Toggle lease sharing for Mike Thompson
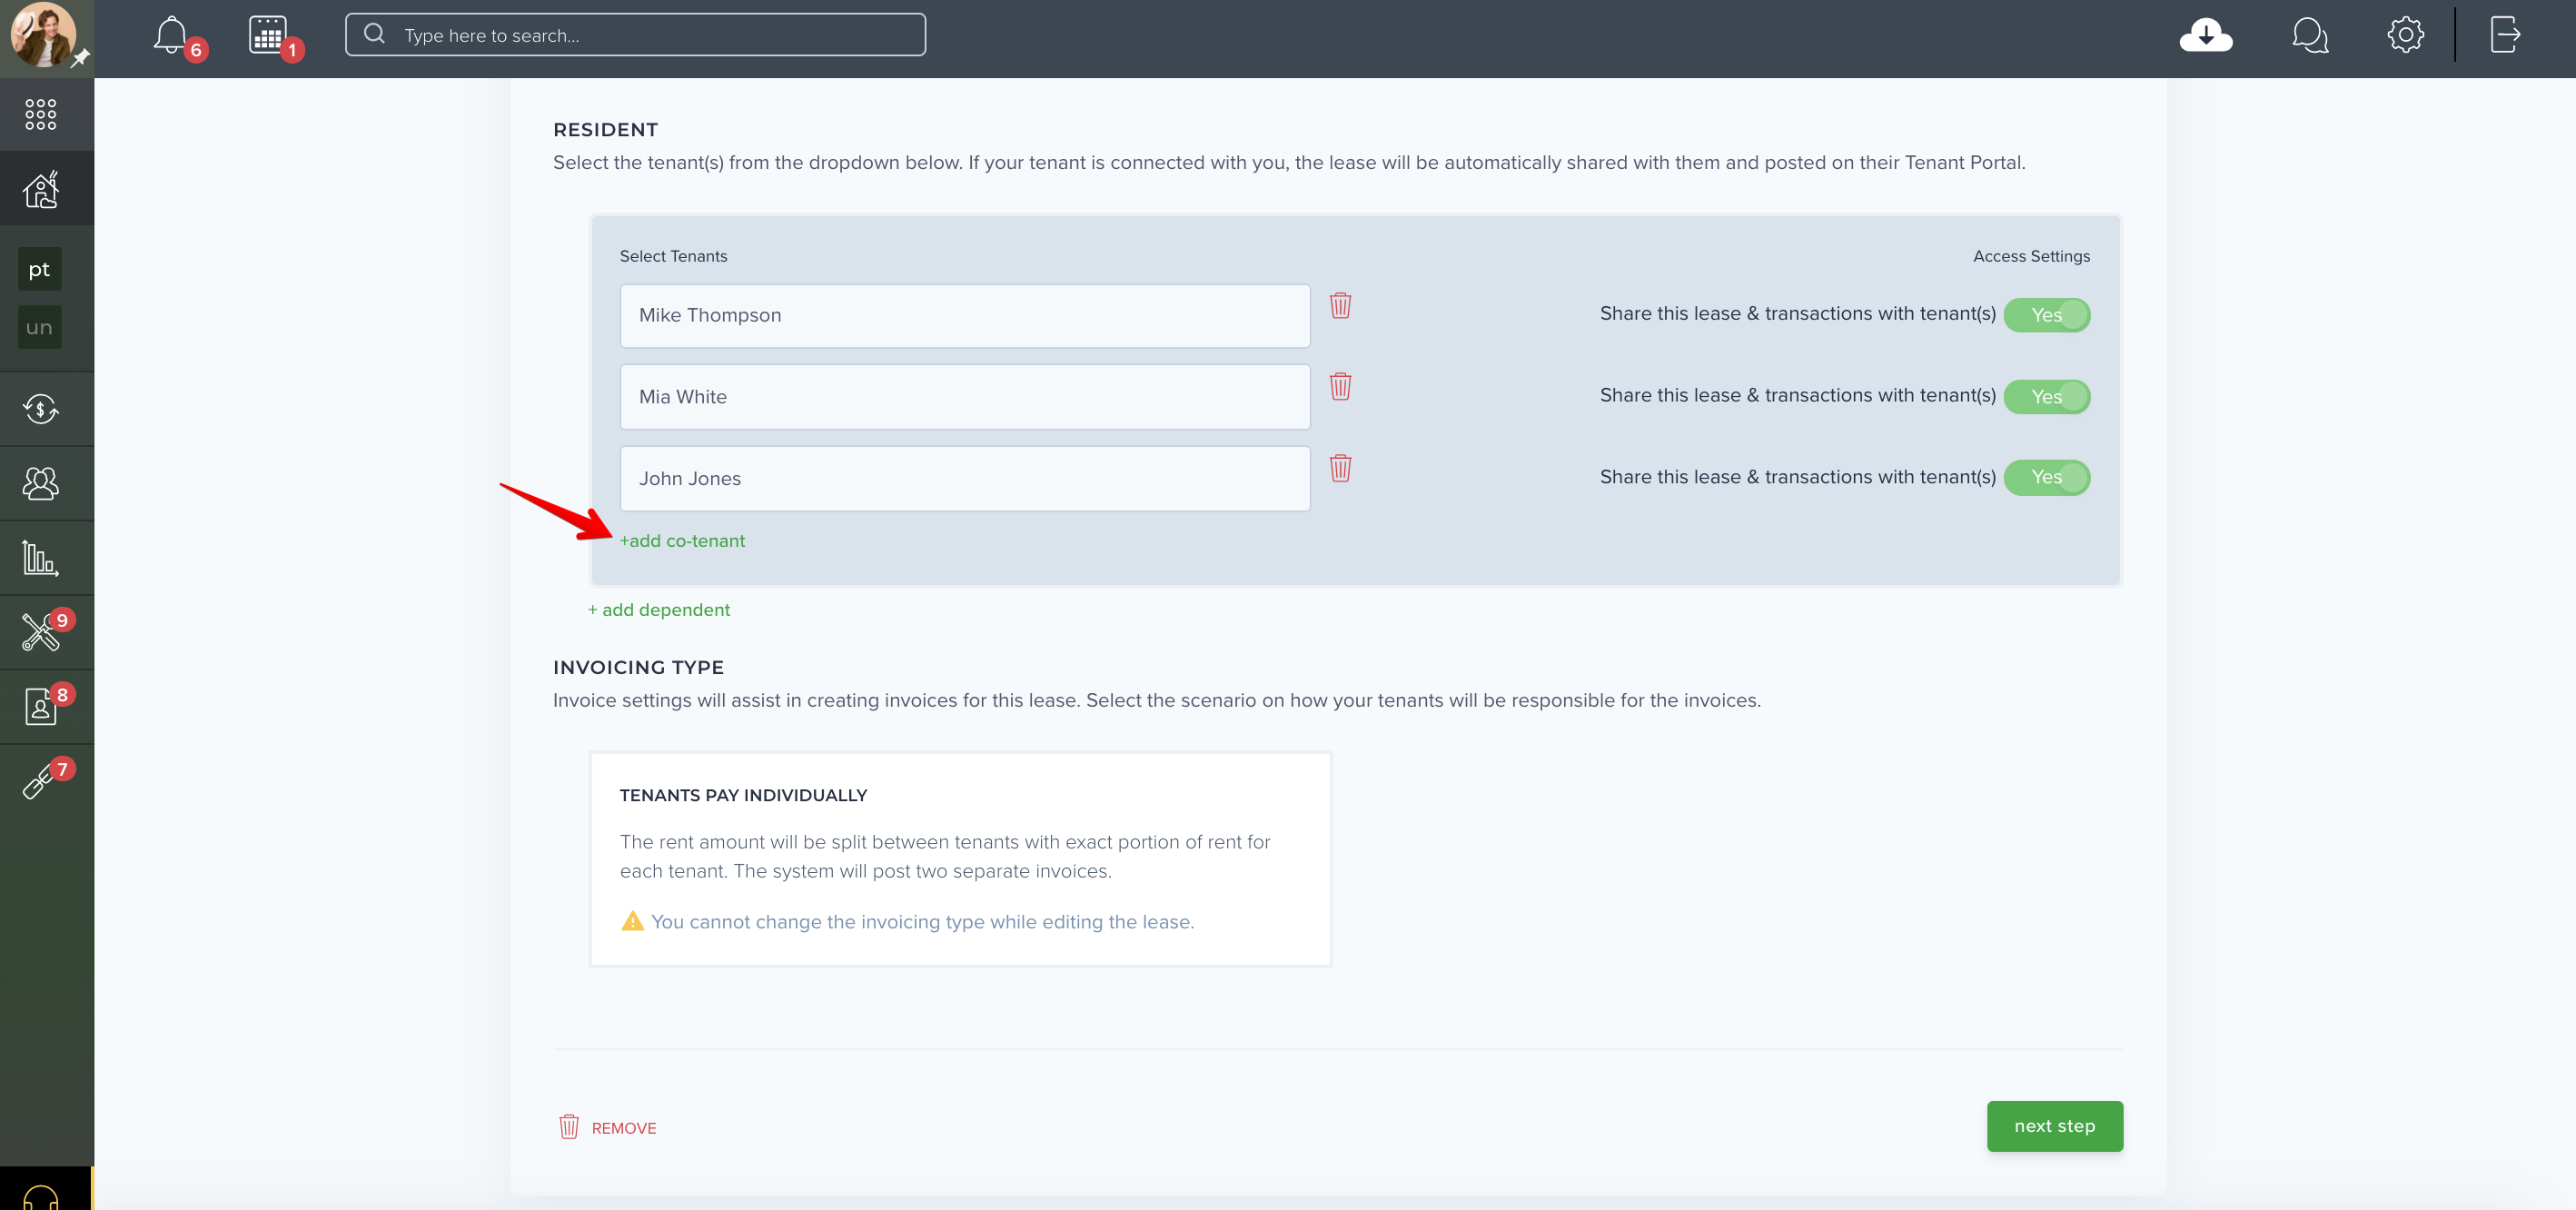This screenshot has width=2576, height=1210. [2046, 315]
